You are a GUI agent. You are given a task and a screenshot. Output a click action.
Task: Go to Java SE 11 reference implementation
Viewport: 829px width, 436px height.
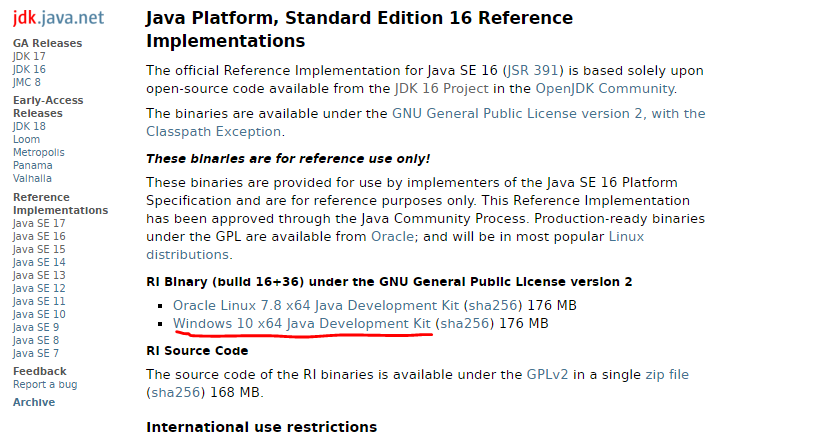tap(39, 301)
